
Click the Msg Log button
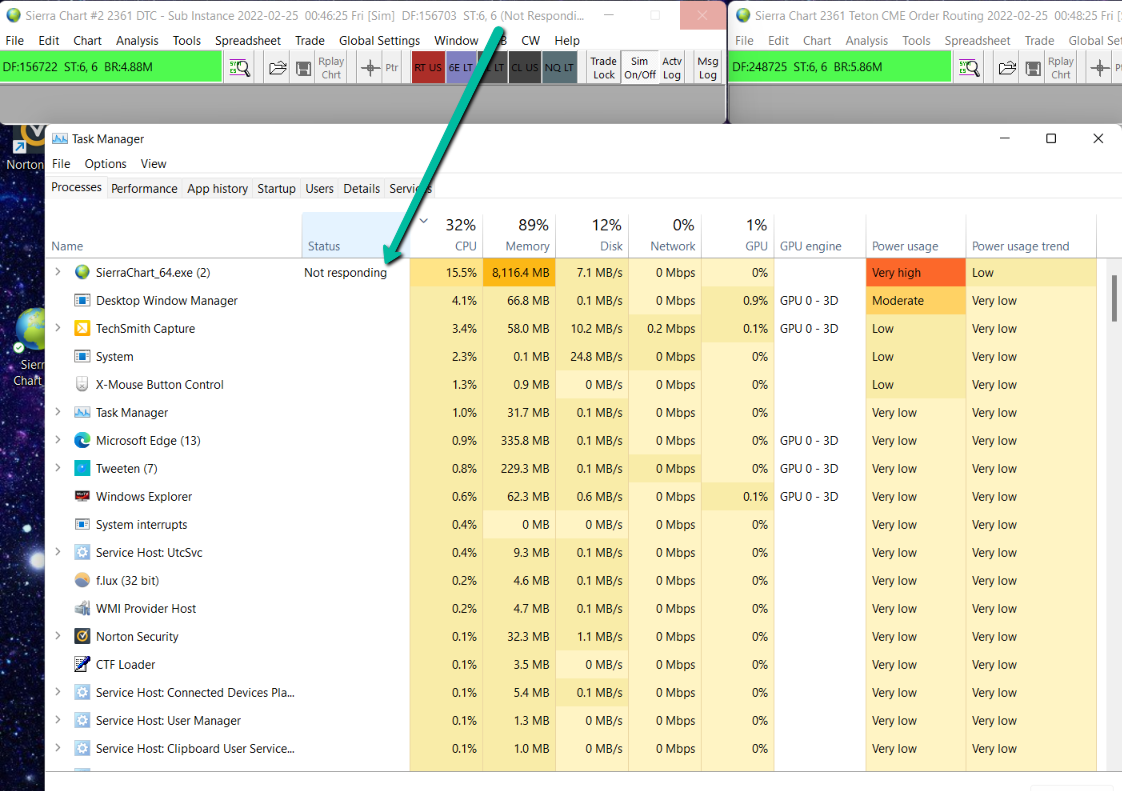pos(707,68)
